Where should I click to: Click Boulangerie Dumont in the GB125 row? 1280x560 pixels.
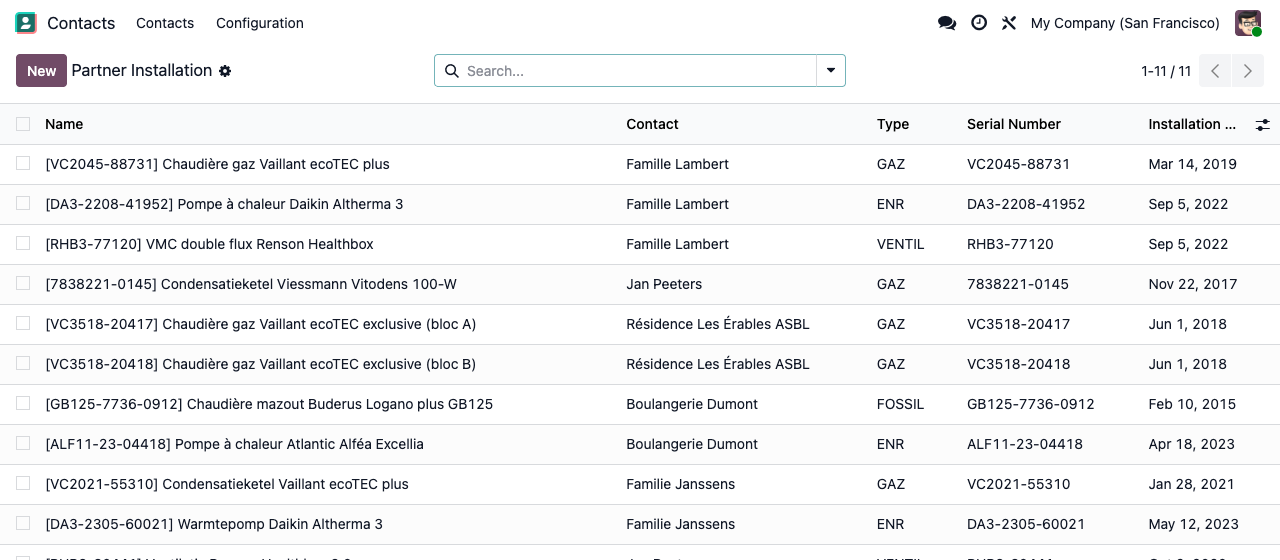(692, 404)
